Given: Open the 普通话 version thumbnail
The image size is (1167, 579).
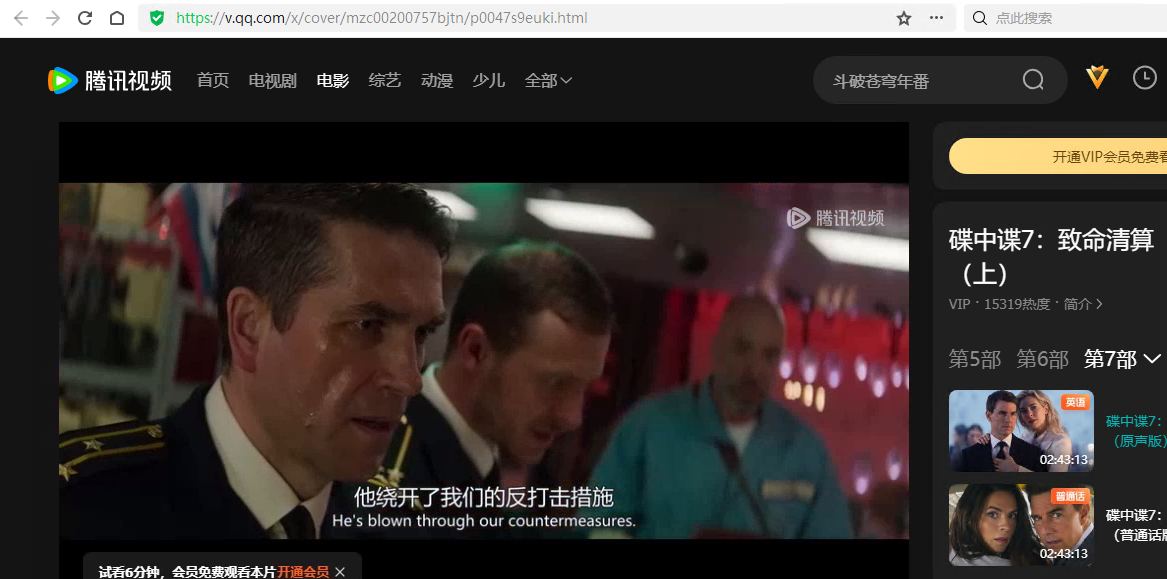Looking at the screenshot, I should (1021, 525).
